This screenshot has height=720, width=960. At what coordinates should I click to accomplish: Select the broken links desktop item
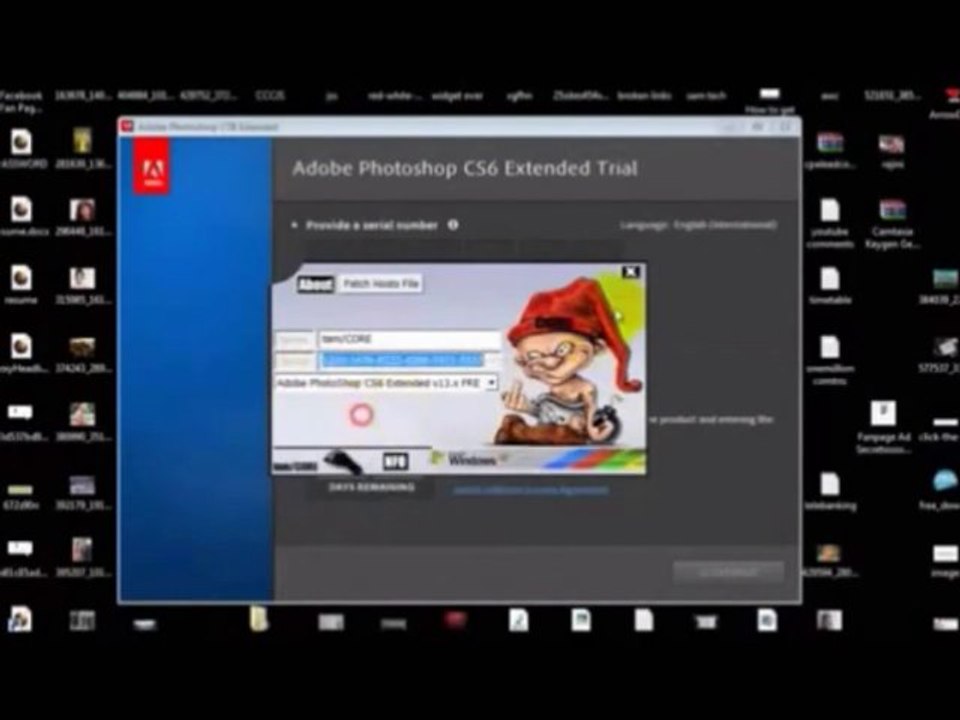(644, 96)
